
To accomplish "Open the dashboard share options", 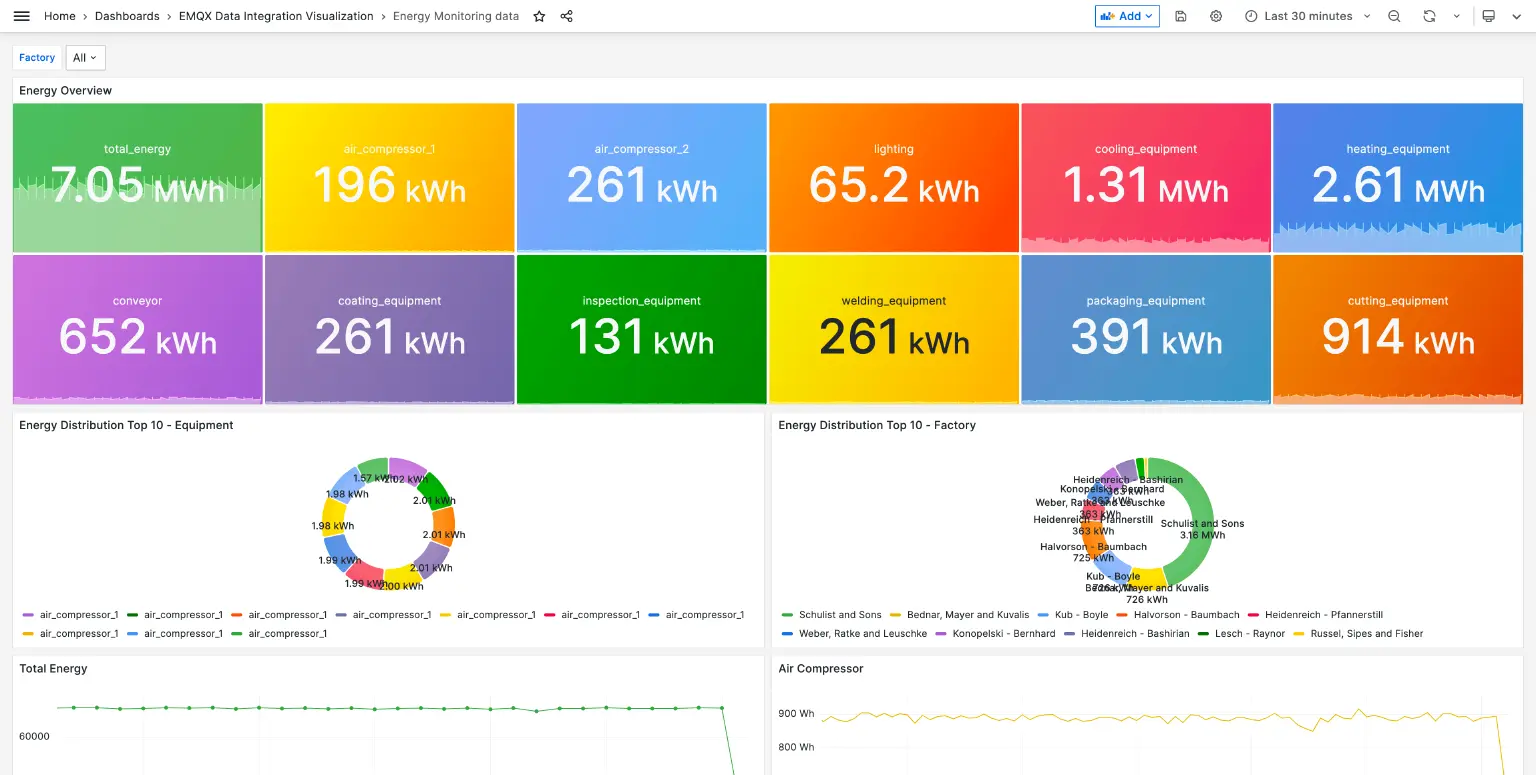I will pyautogui.click(x=566, y=16).
